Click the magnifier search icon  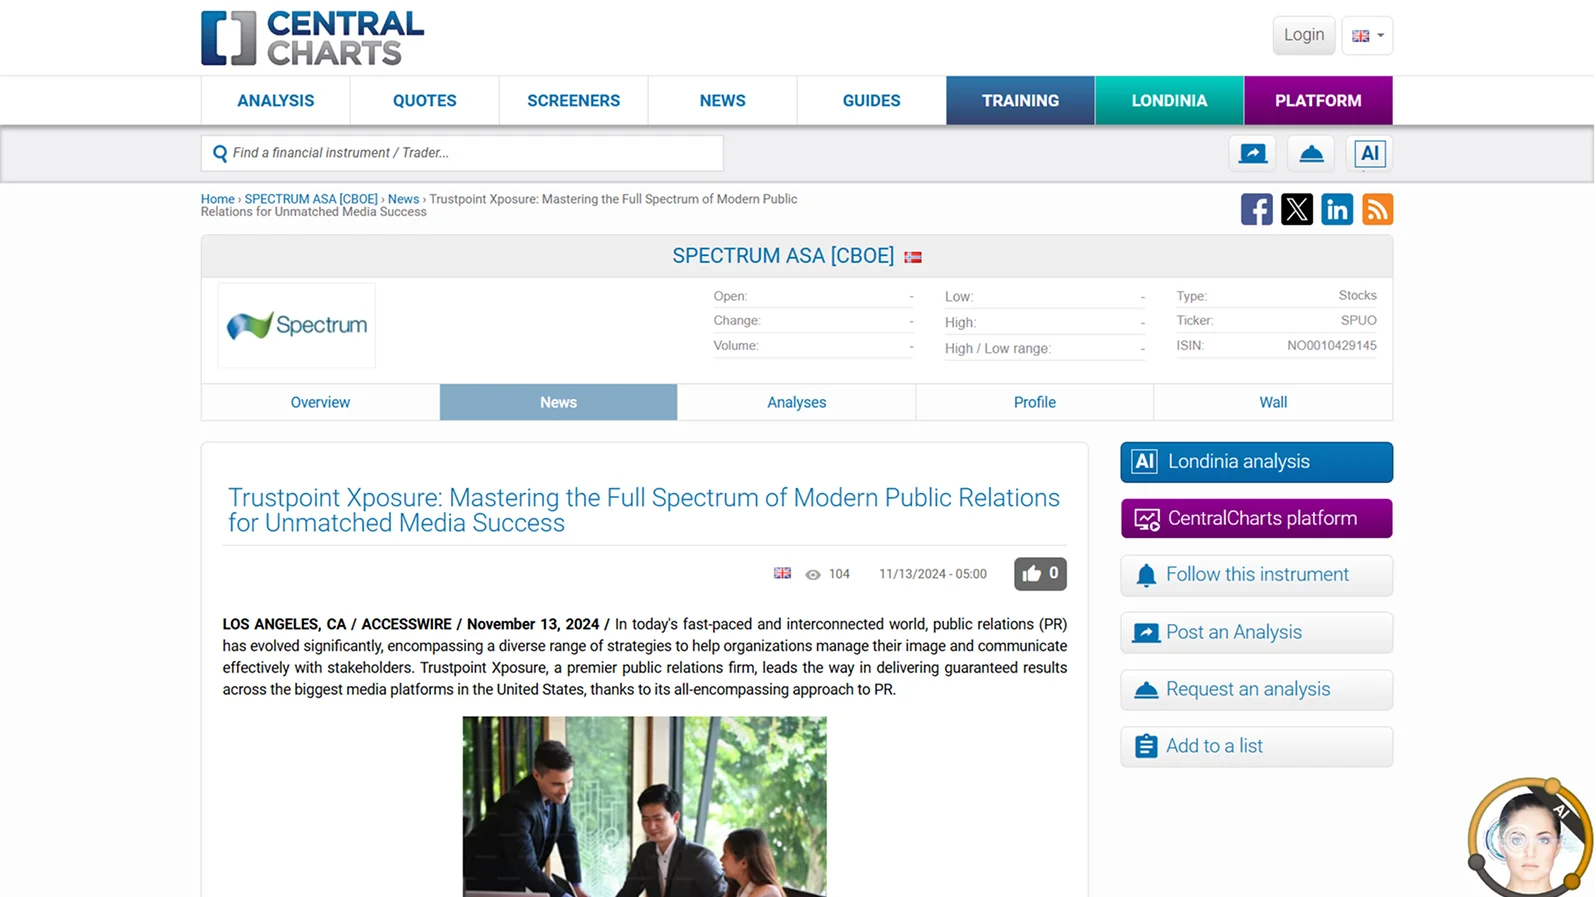220,153
